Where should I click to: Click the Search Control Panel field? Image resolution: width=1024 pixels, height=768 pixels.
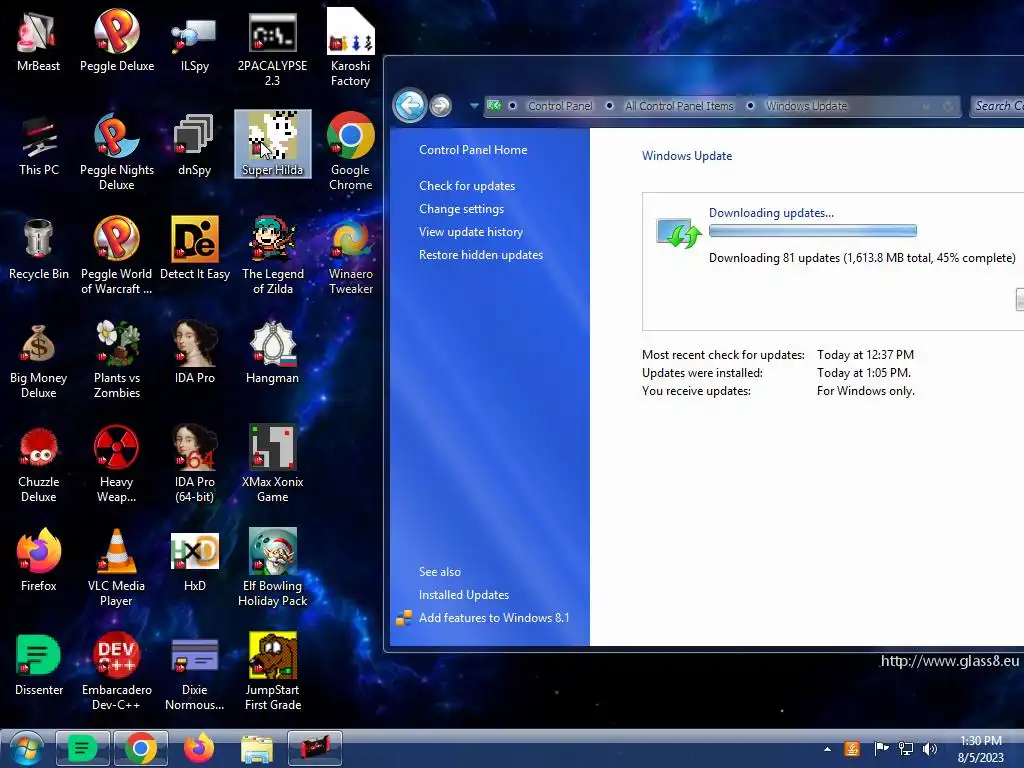[997, 106]
